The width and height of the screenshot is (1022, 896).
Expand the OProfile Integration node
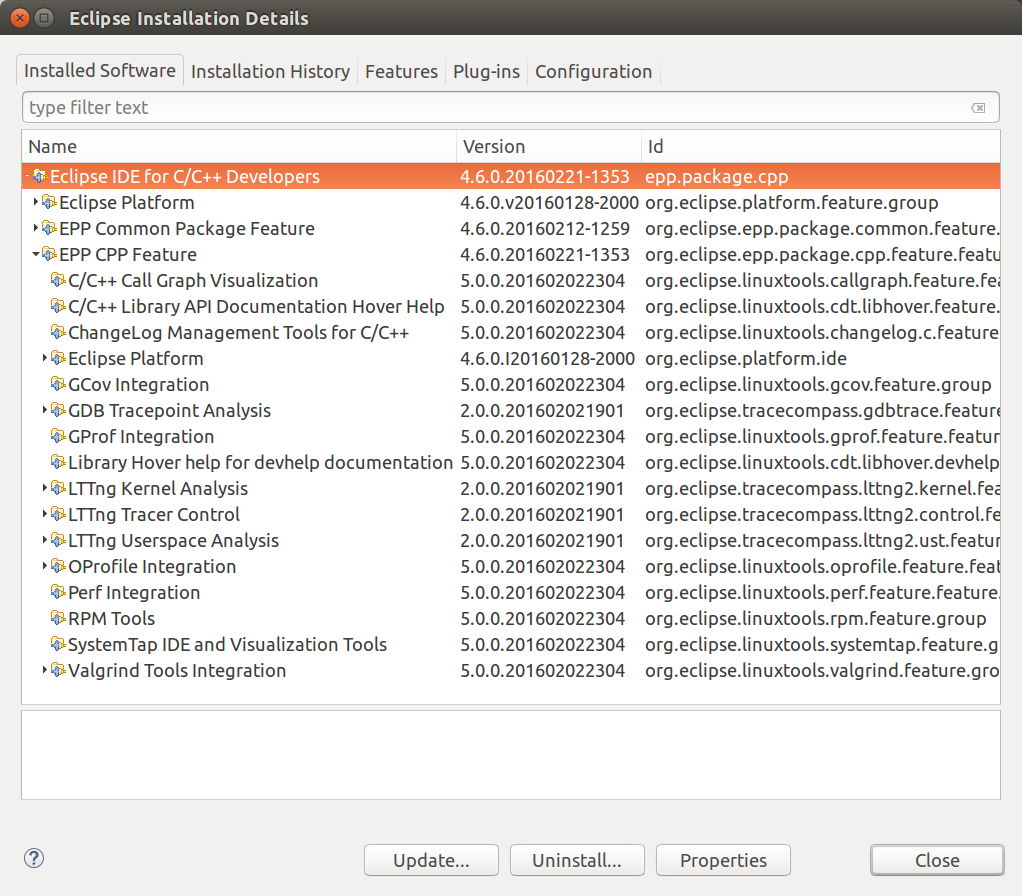pyautogui.click(x=44, y=566)
